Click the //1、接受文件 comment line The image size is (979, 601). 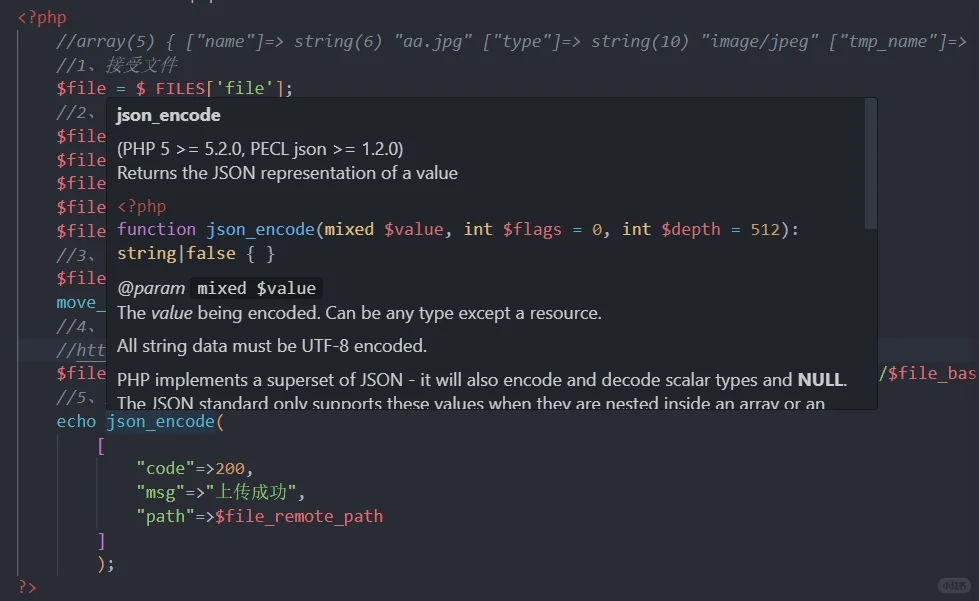[x=117, y=65]
